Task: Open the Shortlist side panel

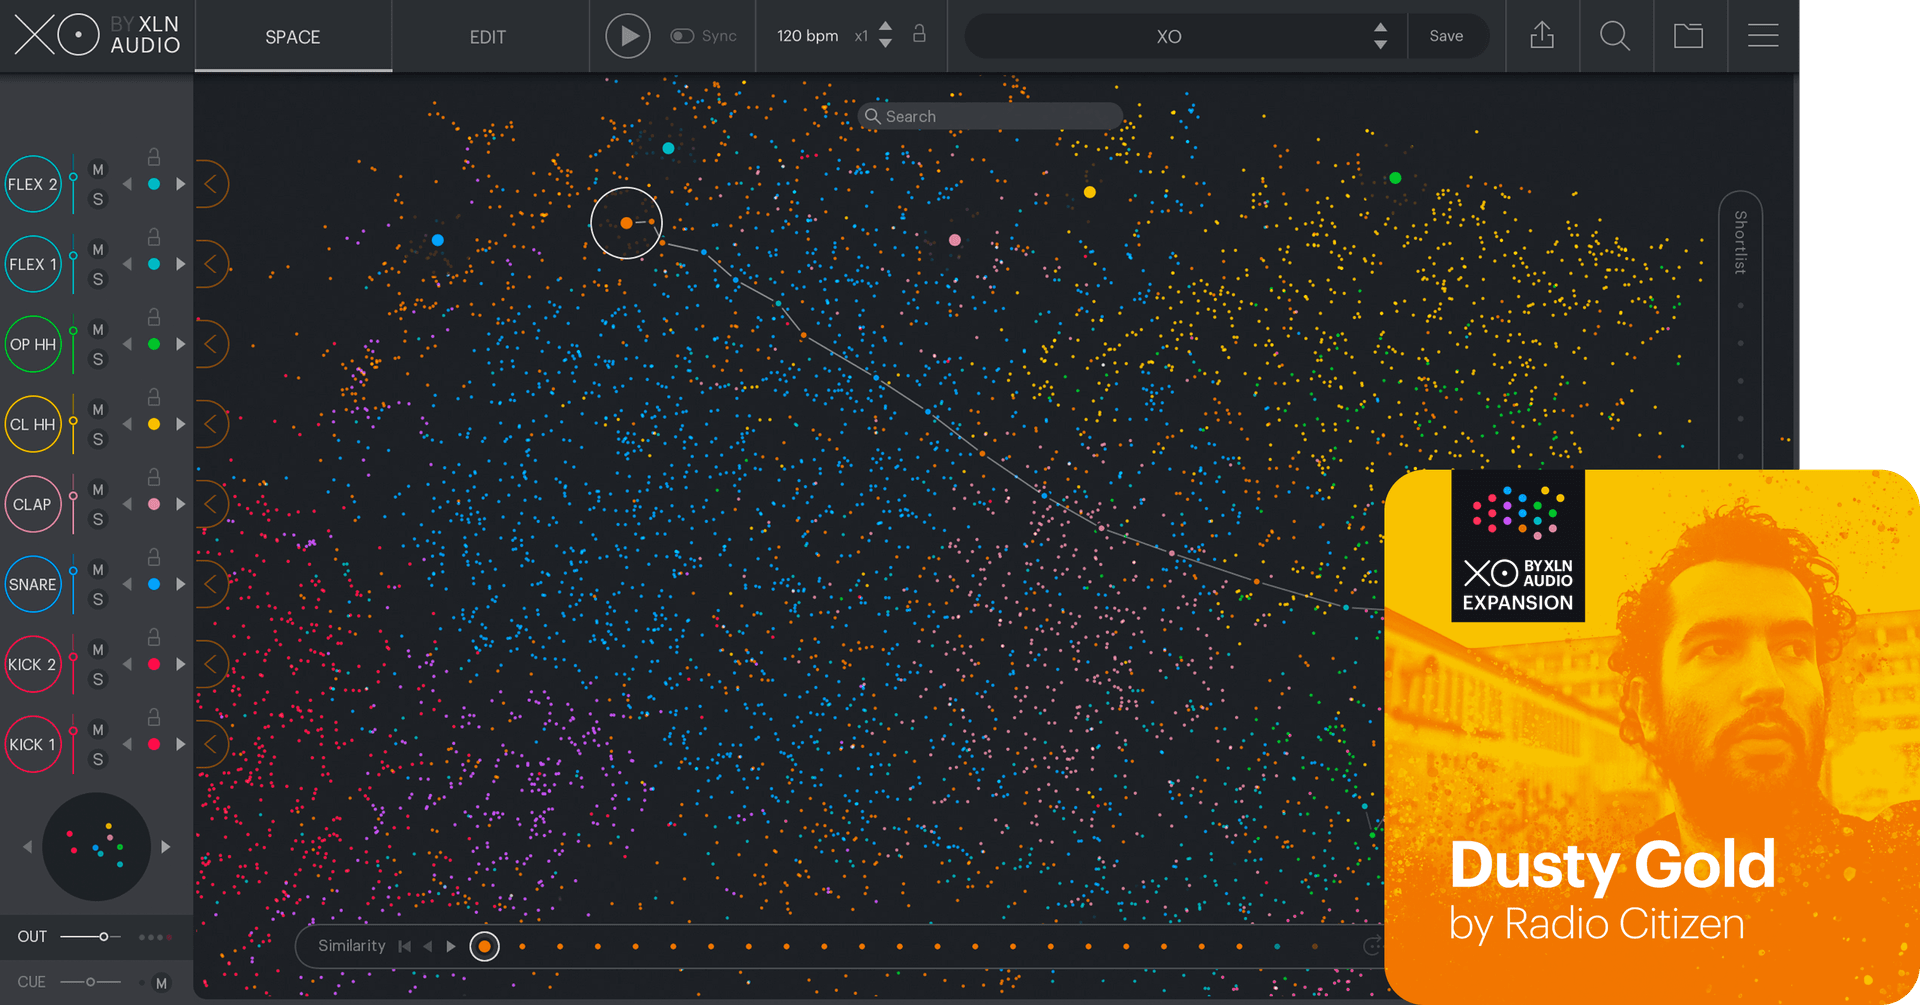Action: click(1740, 242)
